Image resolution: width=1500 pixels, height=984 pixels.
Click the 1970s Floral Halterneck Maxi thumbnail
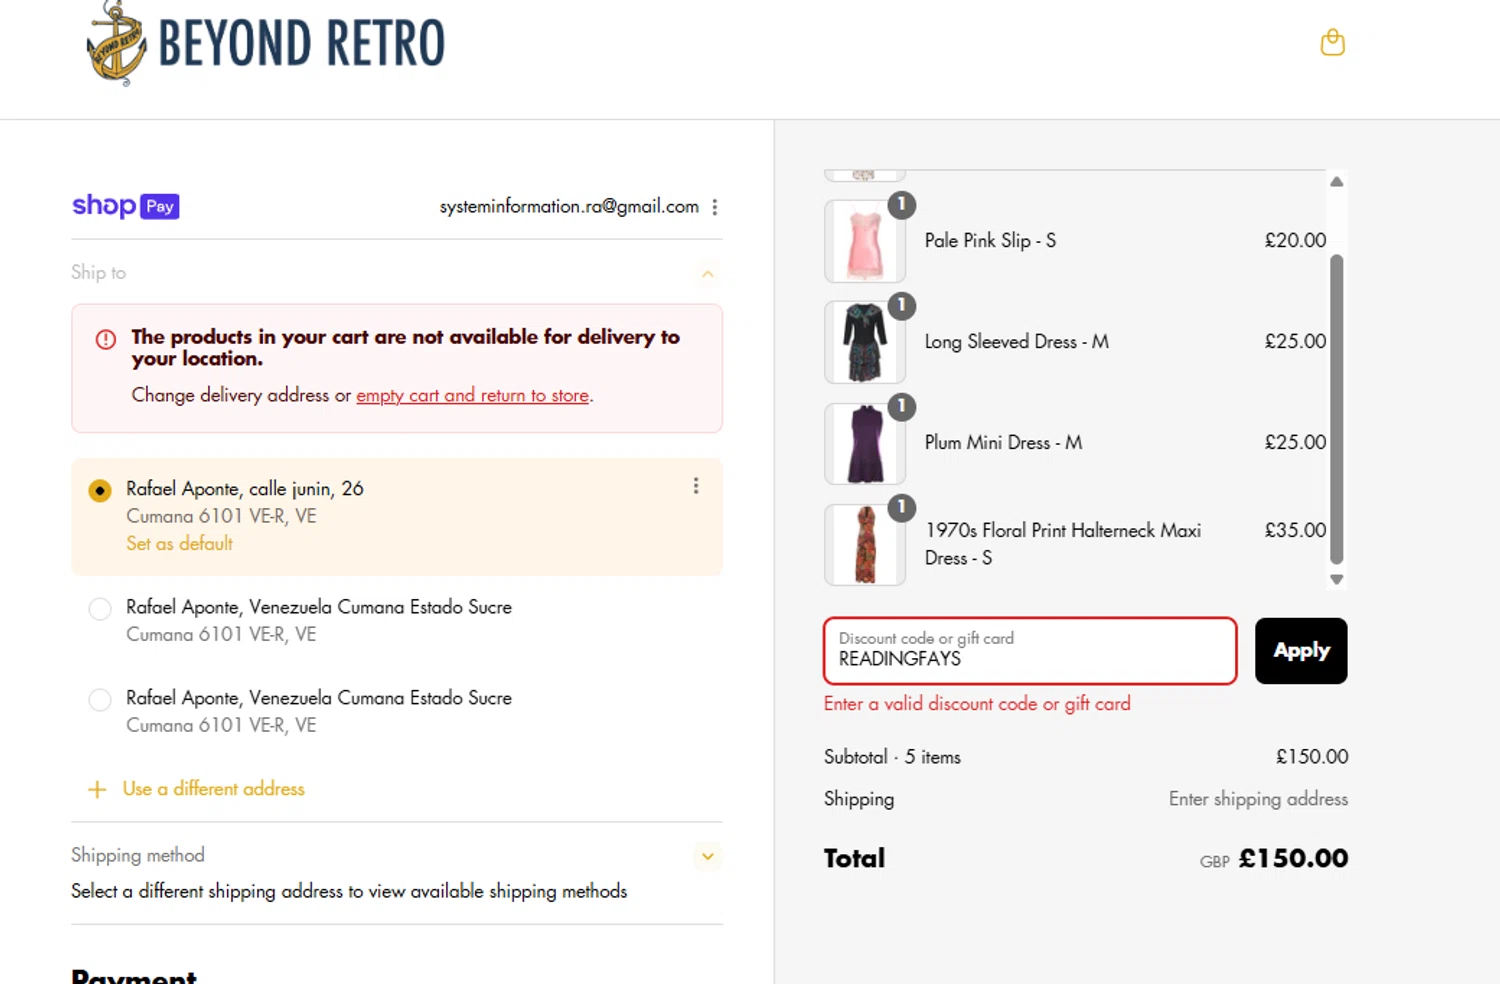coord(865,544)
